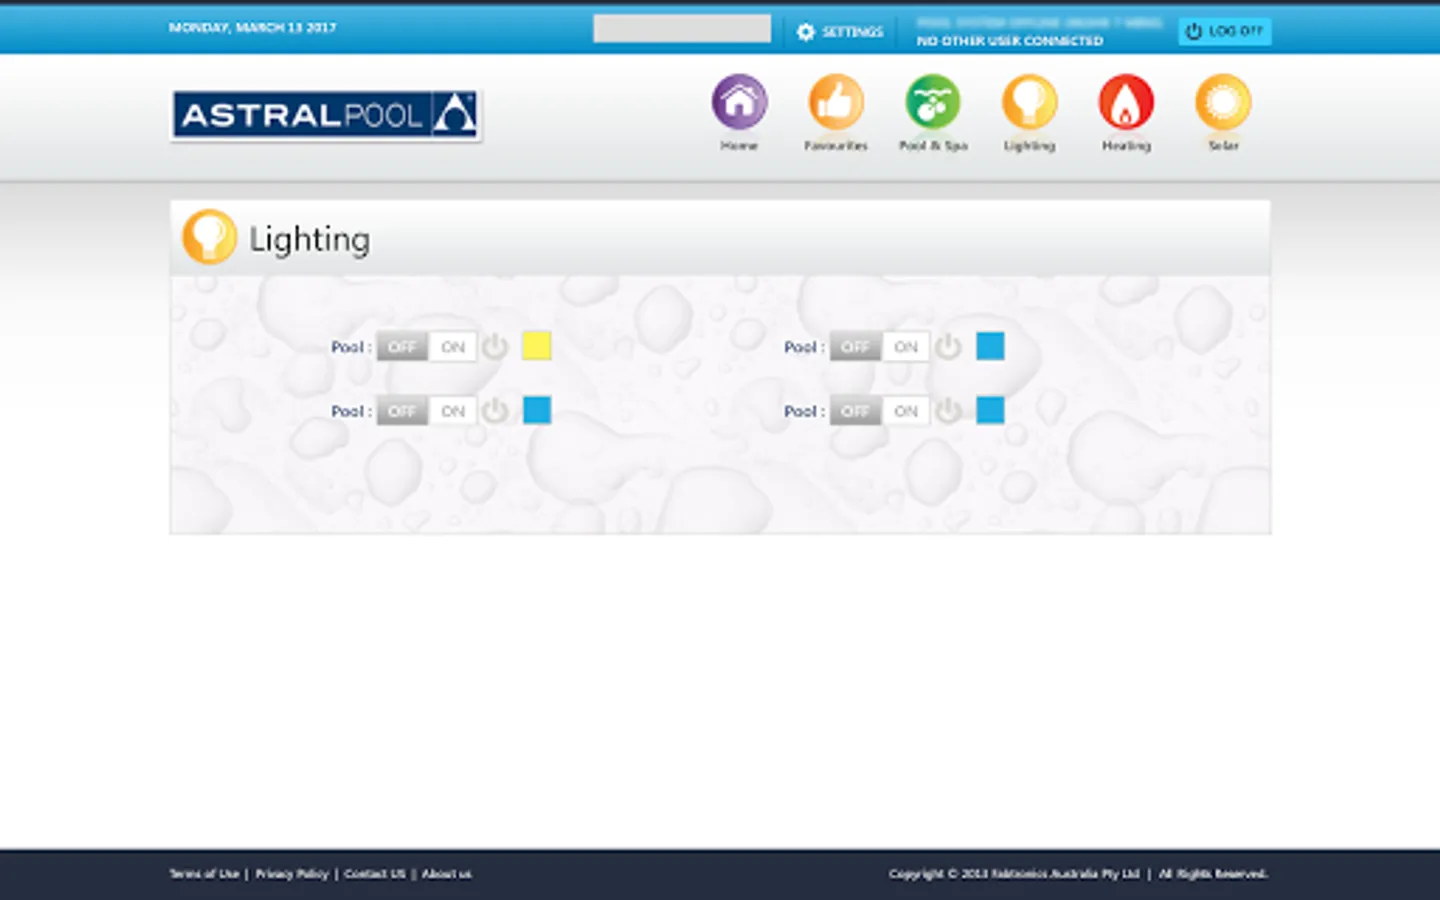
Task: Switch ON the lower-right Pool light
Action: pos(906,411)
